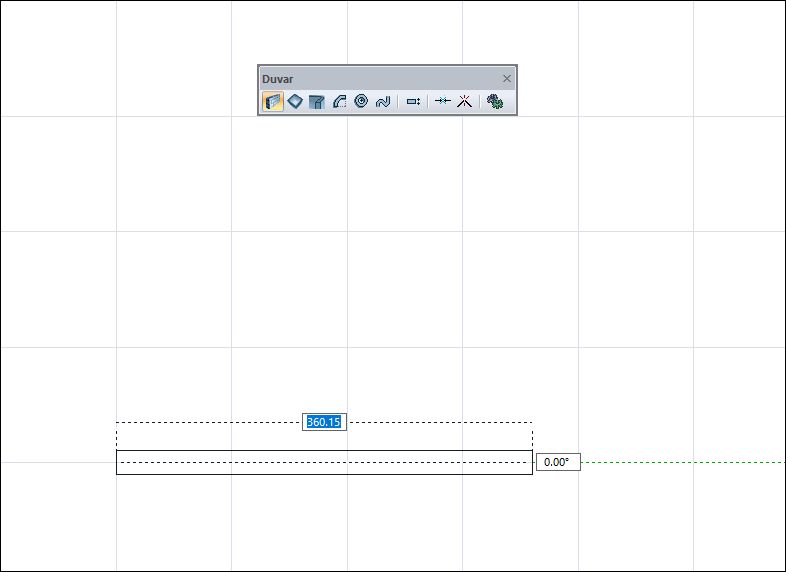Open wall settings gear icon
786x572 pixels.
[x=495, y=102]
